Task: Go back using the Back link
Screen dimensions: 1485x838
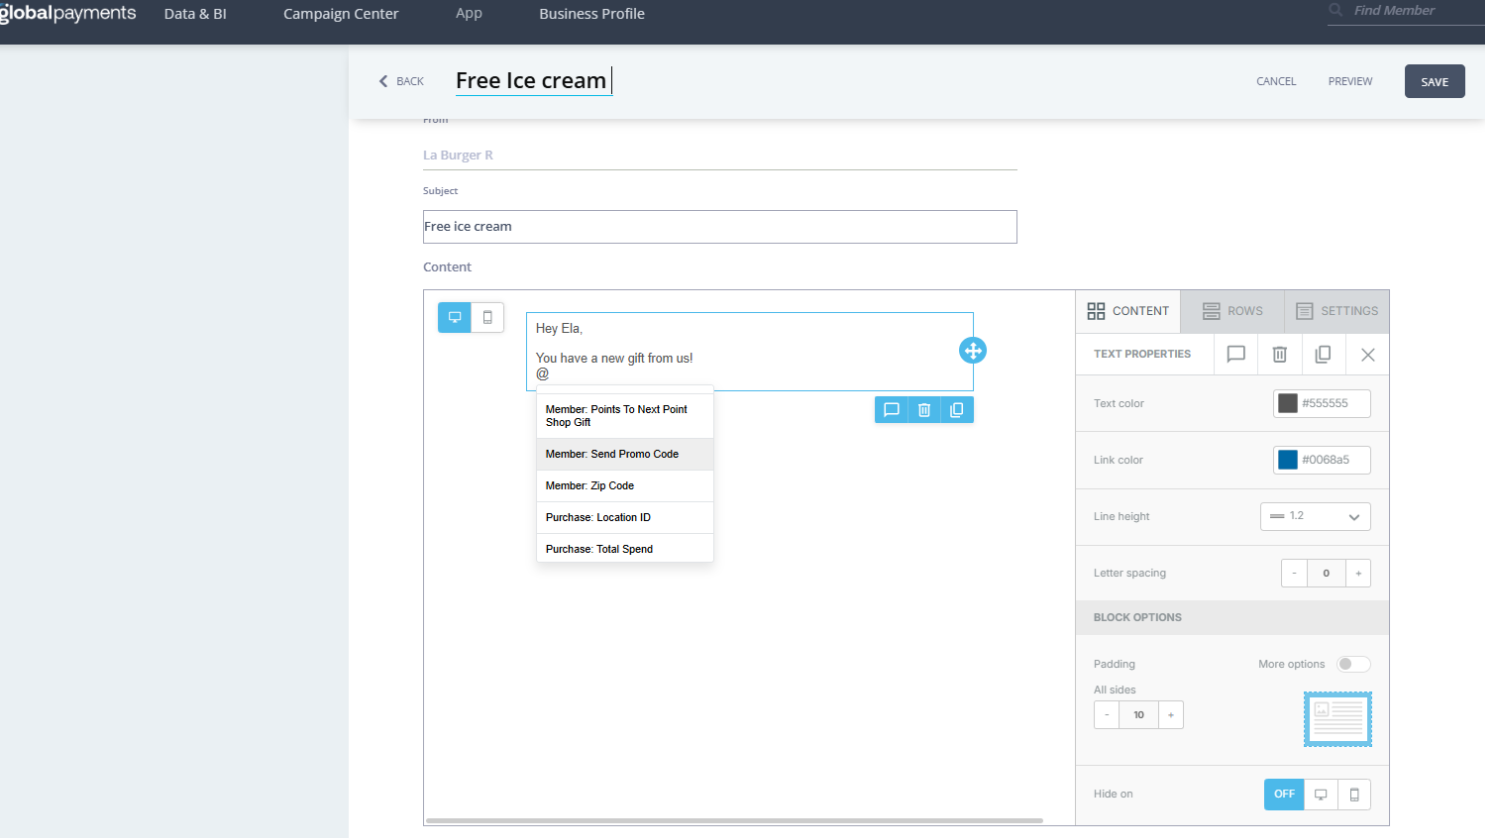Action: tap(401, 81)
